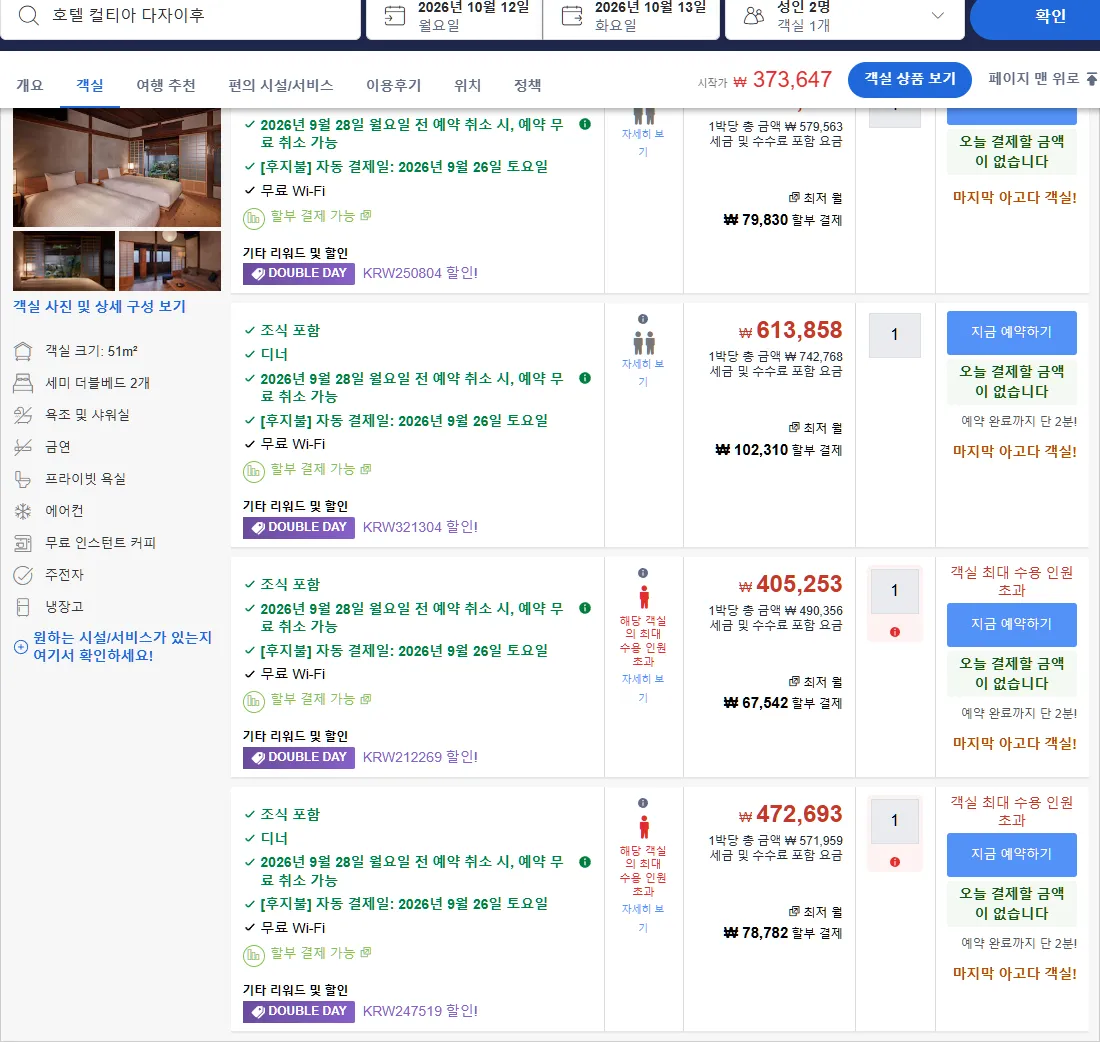The width and height of the screenshot is (1100, 1042).
Task: Click 지금 예약하기 for ₩405,253 offer
Action: click(x=1011, y=624)
